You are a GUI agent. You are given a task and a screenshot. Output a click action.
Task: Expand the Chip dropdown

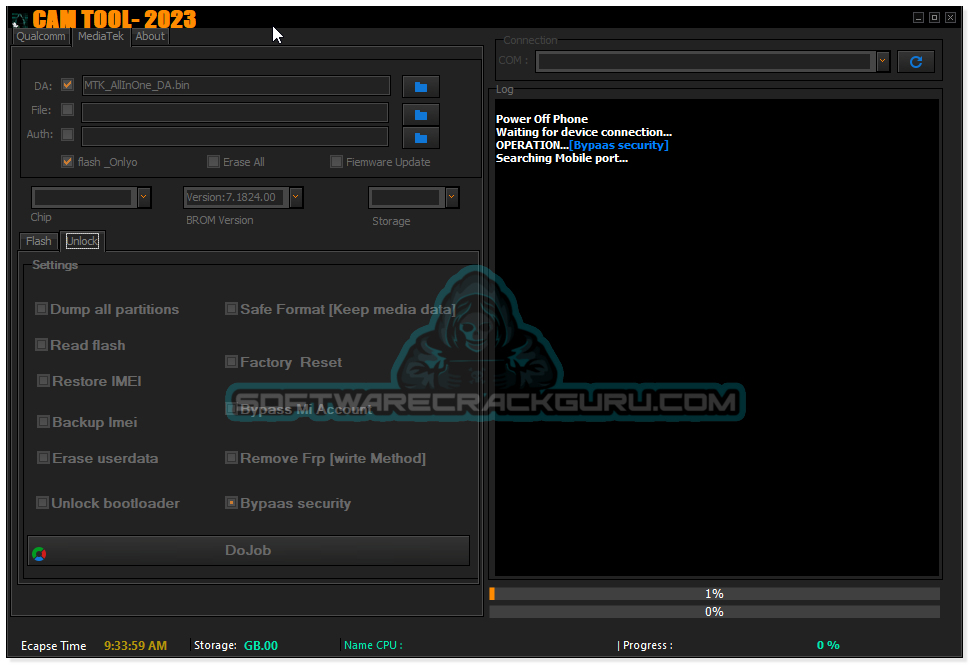[144, 197]
